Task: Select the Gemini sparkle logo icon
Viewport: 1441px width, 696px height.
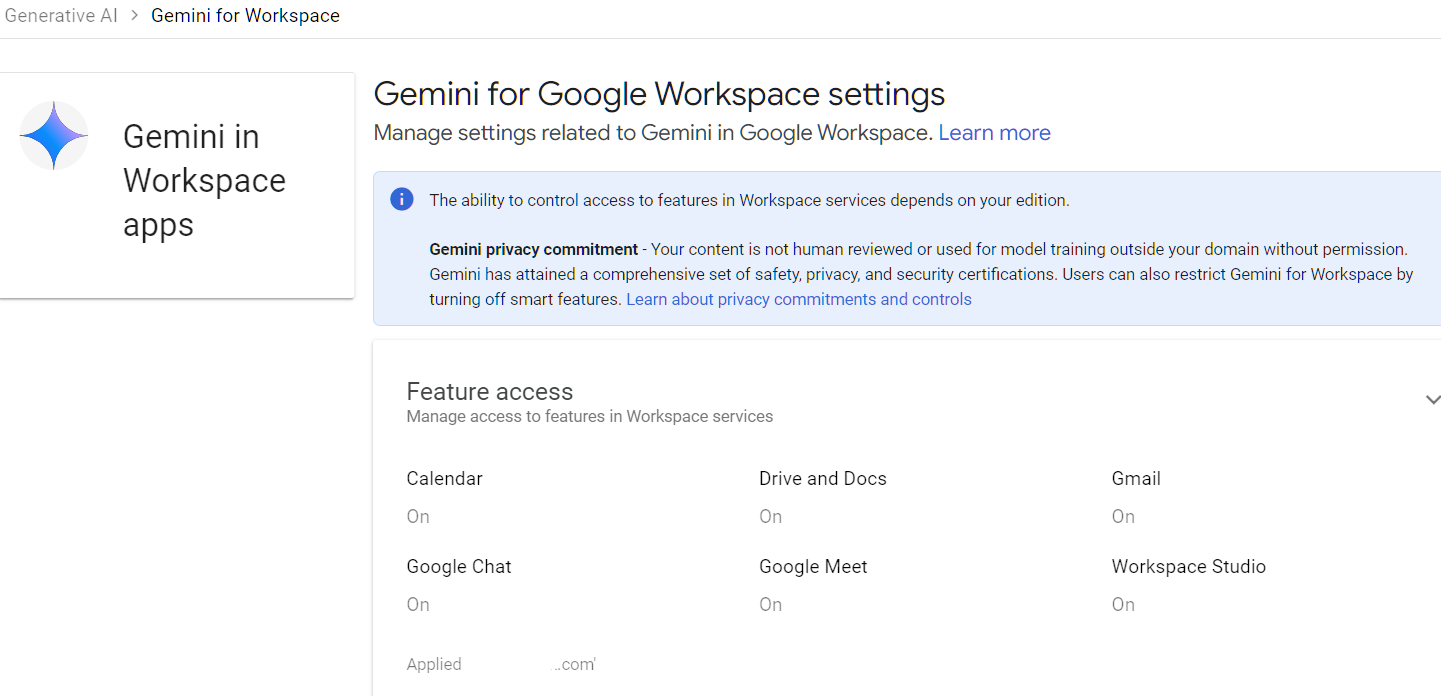Action: [x=53, y=135]
